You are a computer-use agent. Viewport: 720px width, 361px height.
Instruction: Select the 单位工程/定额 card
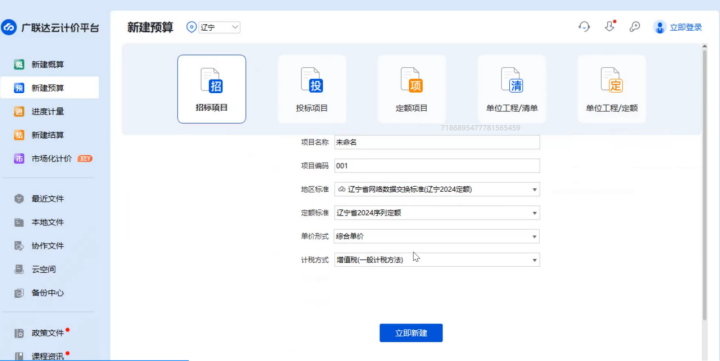[x=612, y=89]
